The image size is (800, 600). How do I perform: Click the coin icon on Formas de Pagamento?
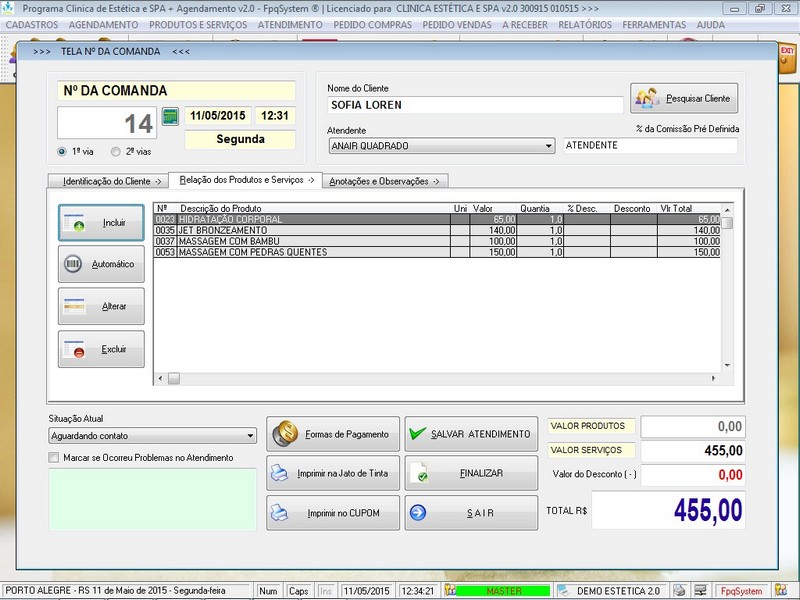tap(286, 434)
